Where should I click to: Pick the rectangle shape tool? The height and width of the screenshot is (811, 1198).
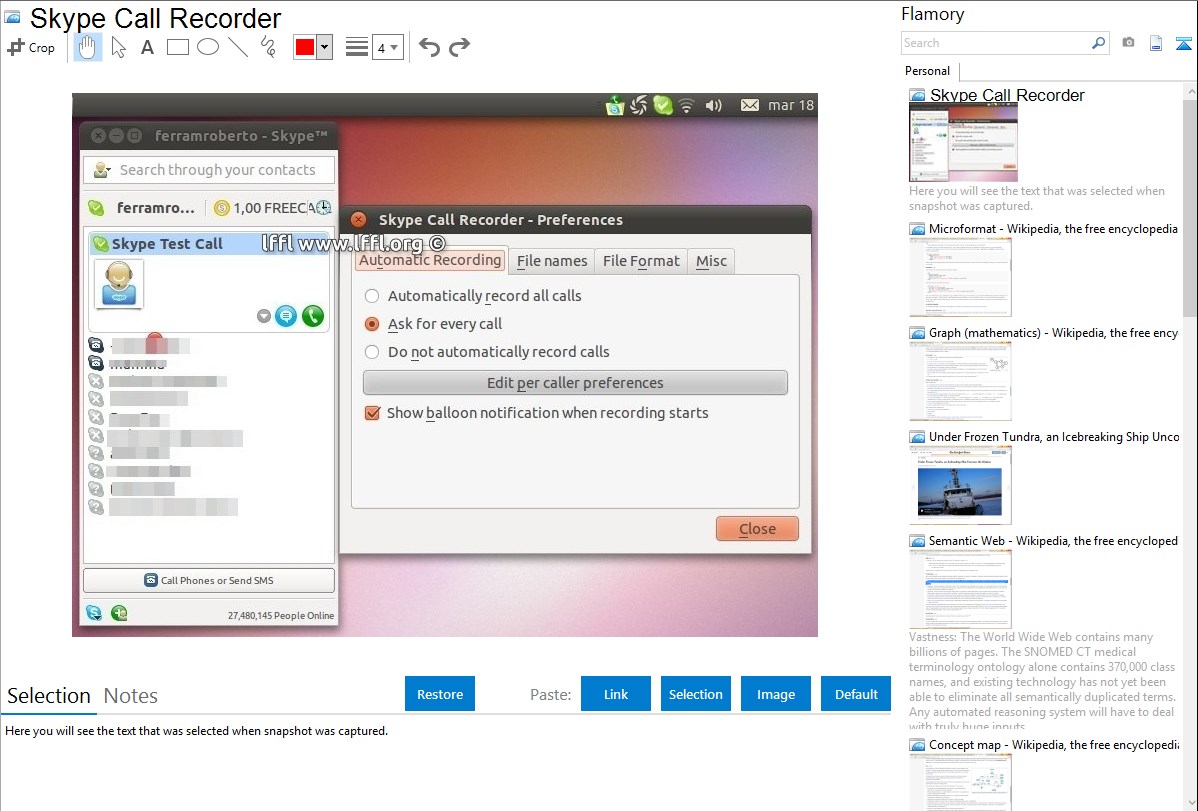(x=177, y=47)
